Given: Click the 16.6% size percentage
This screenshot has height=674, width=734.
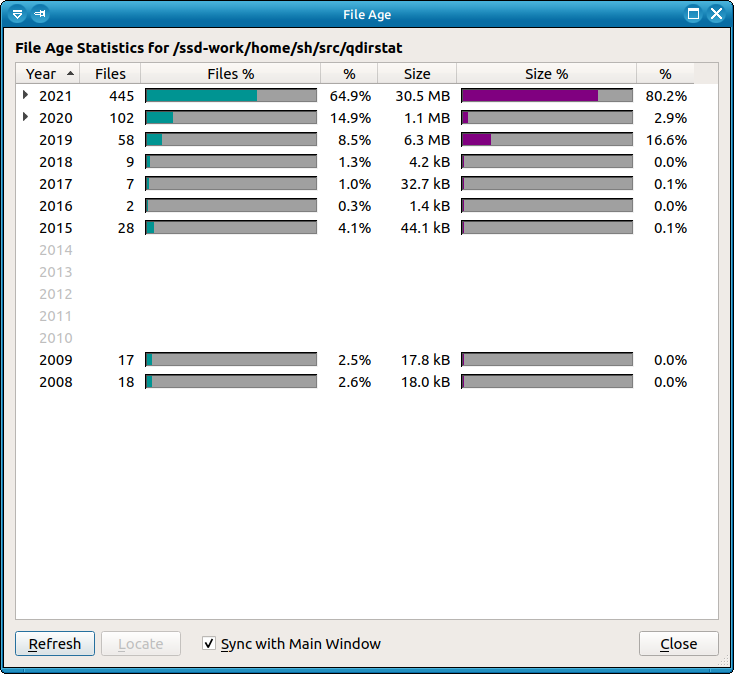Looking at the screenshot, I should click(666, 140).
